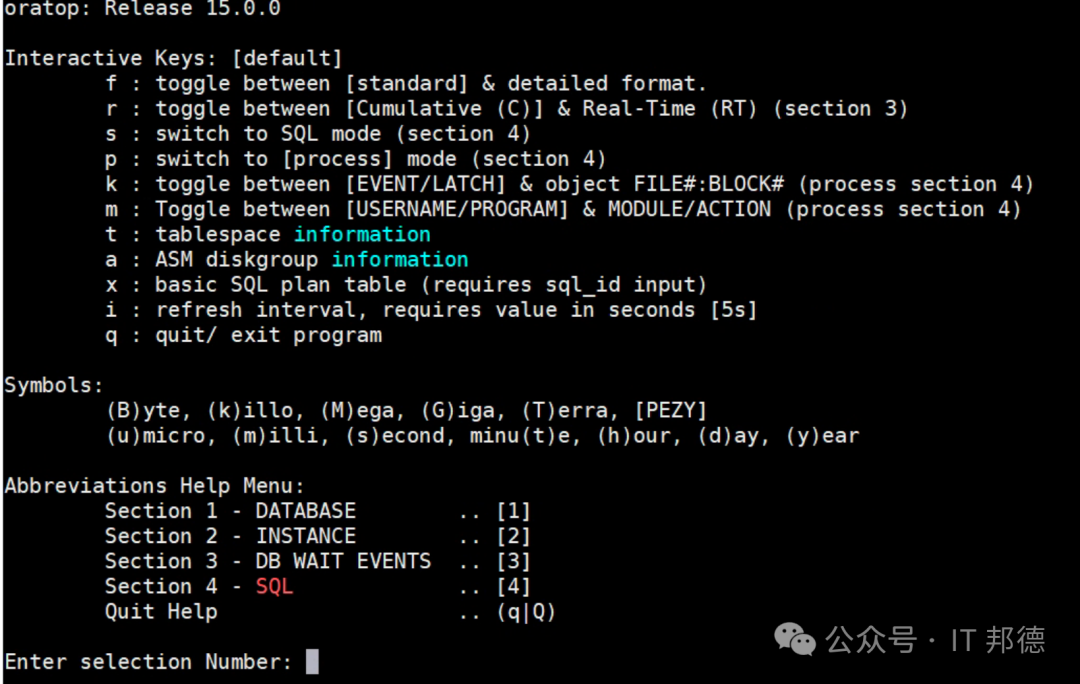The width and height of the screenshot is (1080, 684).
Task: Click the WeChat logo in the watermark
Action: pyautogui.click(x=794, y=639)
